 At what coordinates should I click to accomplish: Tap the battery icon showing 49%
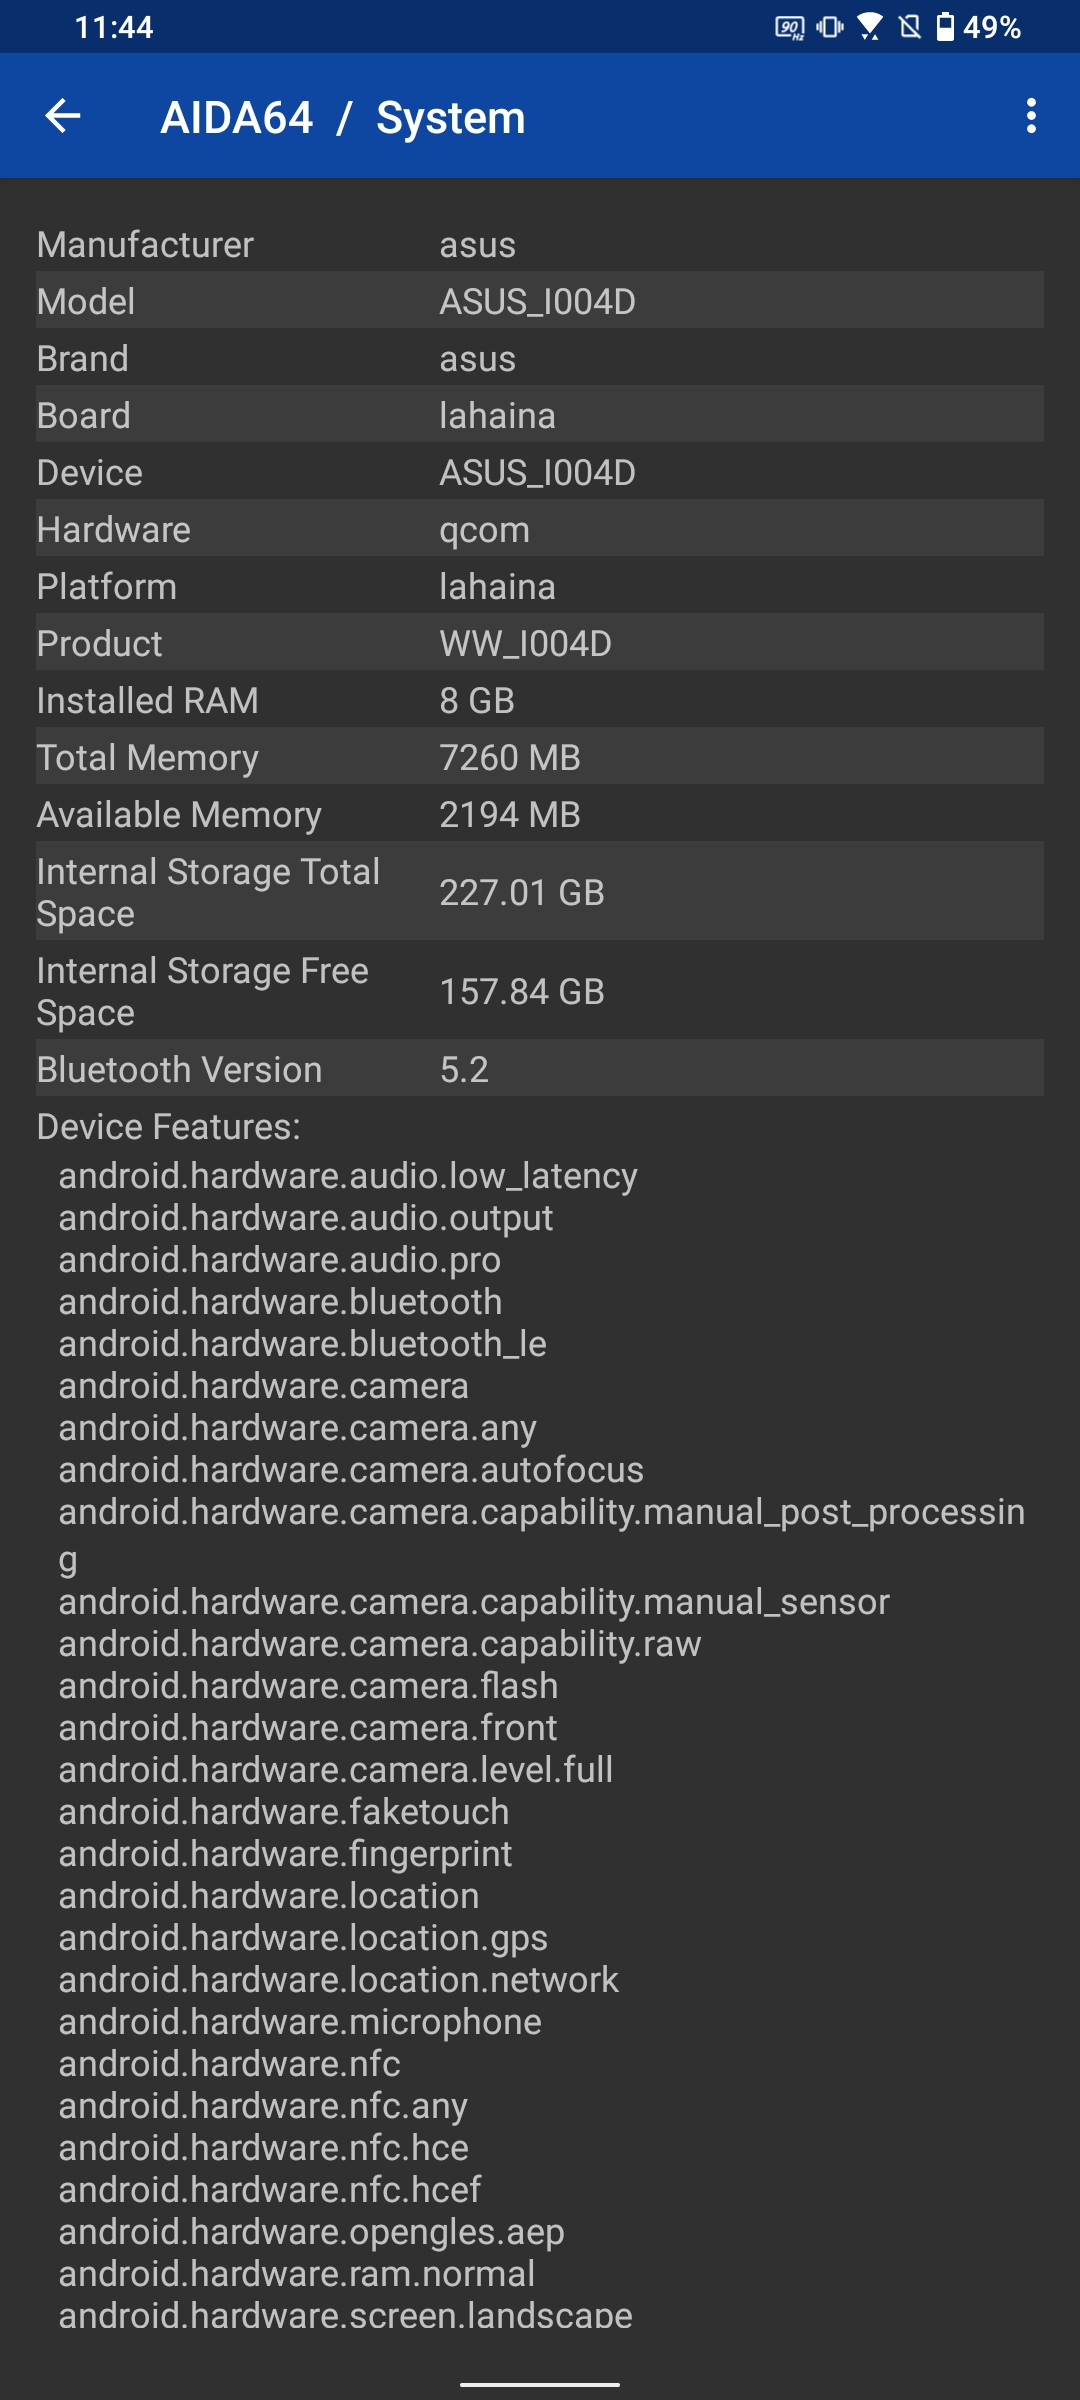tap(945, 27)
